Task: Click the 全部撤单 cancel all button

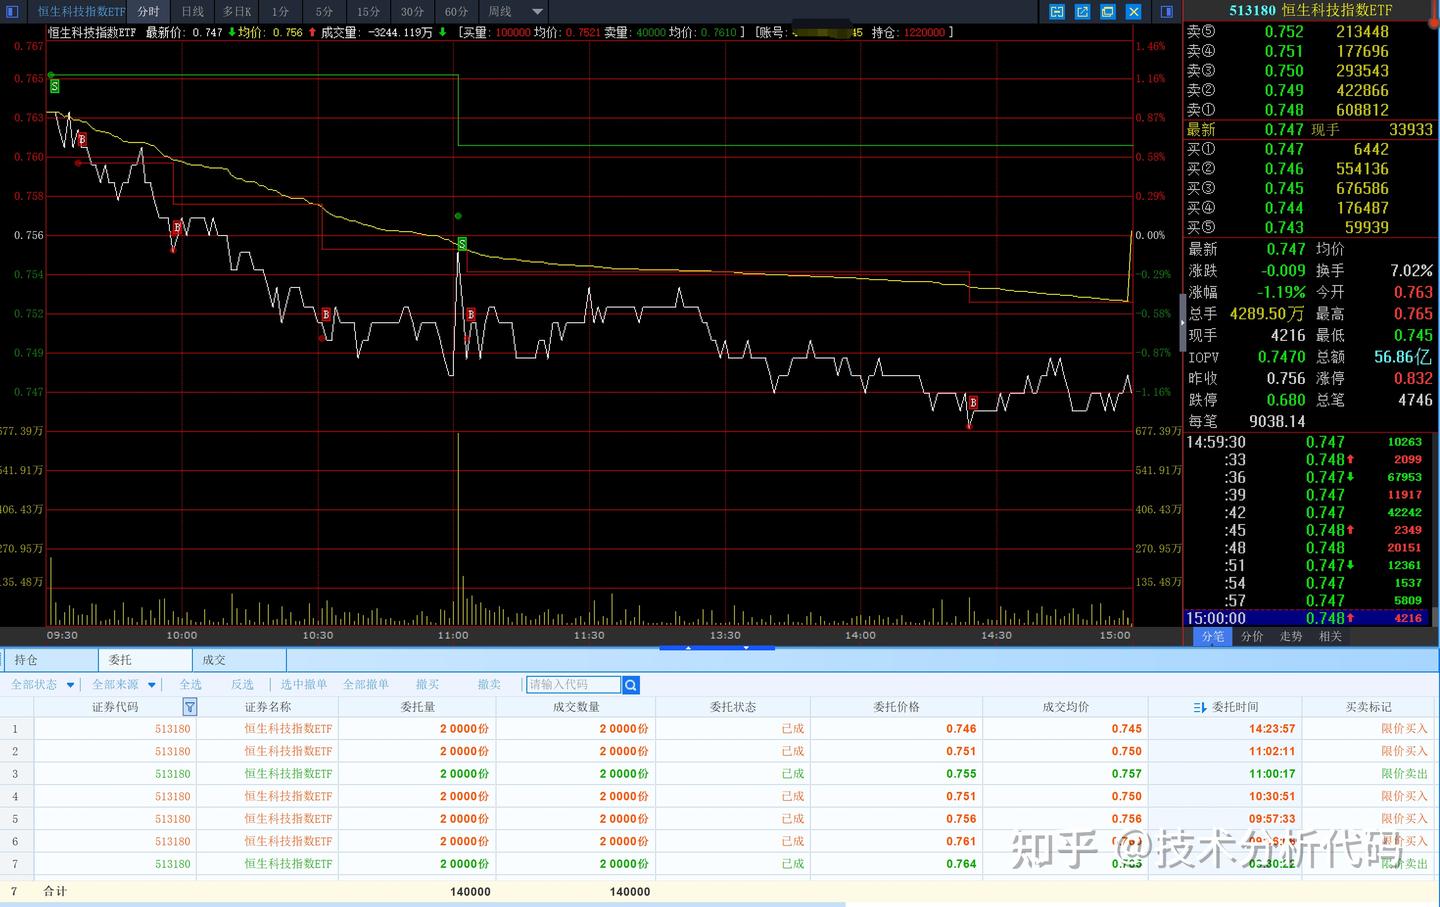Action: click(366, 685)
